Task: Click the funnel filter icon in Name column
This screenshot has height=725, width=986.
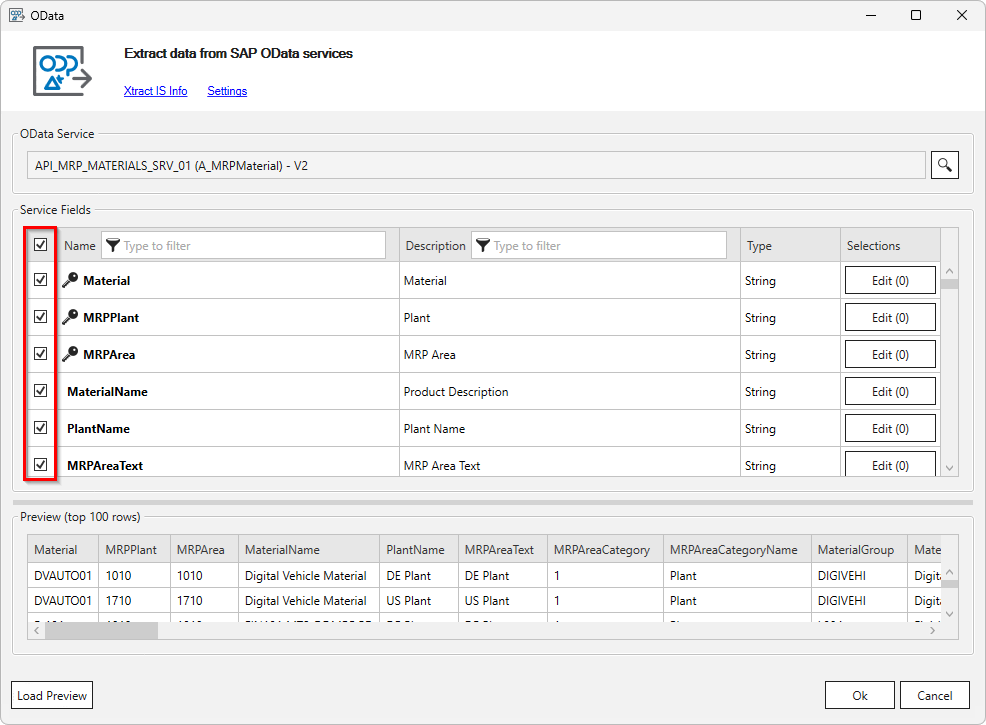Action: click(113, 245)
